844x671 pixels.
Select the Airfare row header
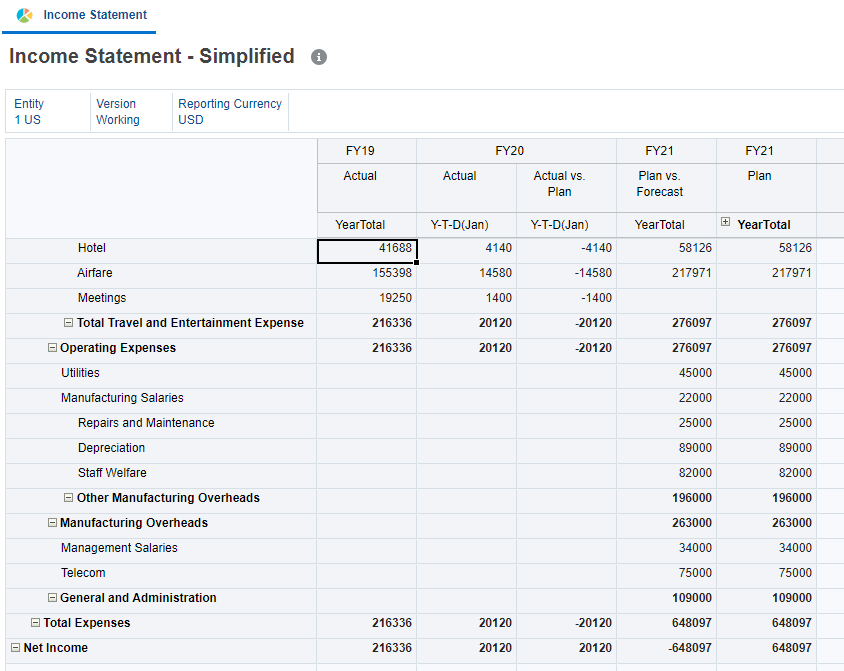click(95, 273)
